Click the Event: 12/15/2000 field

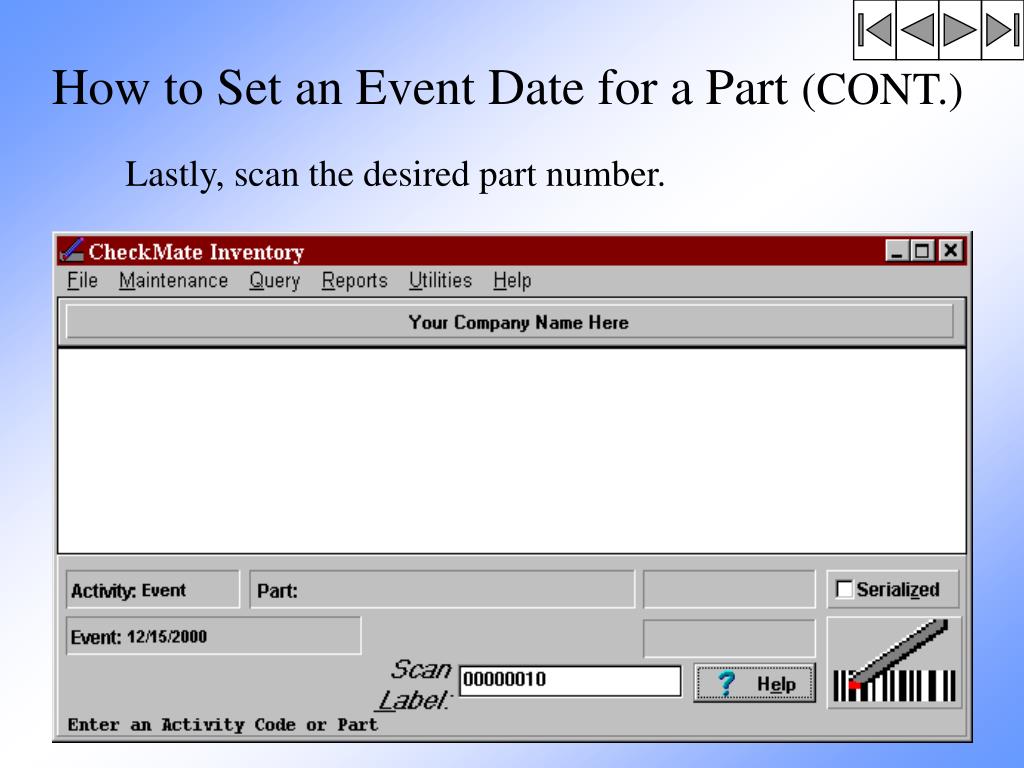214,636
